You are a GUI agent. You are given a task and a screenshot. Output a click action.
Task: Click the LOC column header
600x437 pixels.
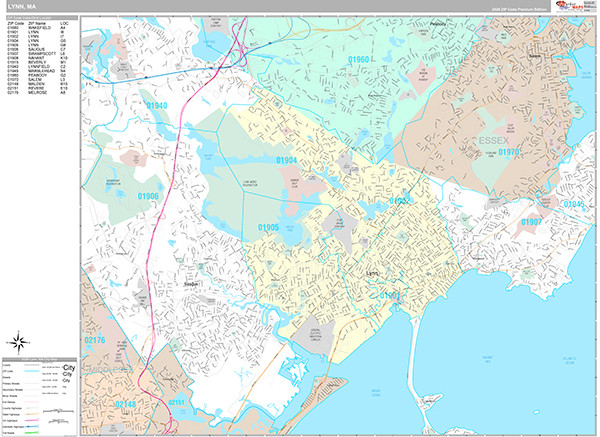coord(64,23)
